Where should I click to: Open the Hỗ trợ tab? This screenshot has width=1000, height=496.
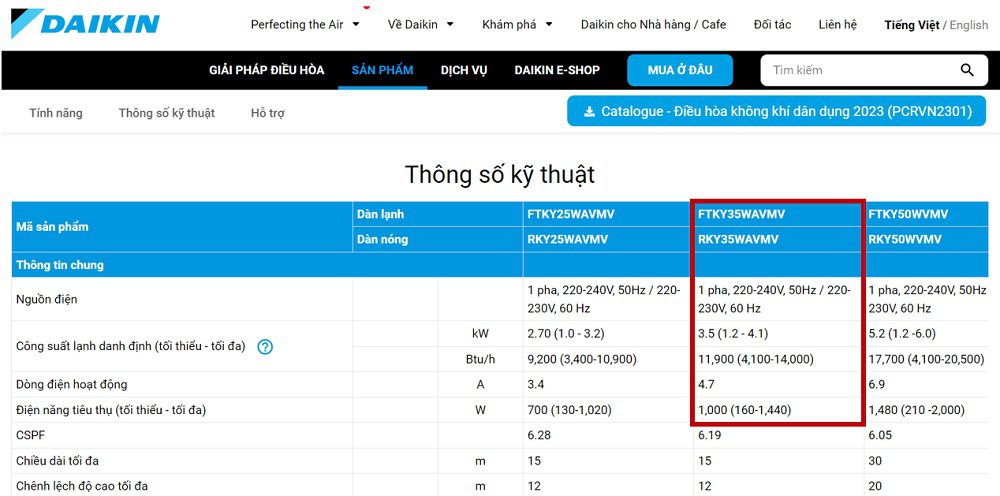(267, 113)
